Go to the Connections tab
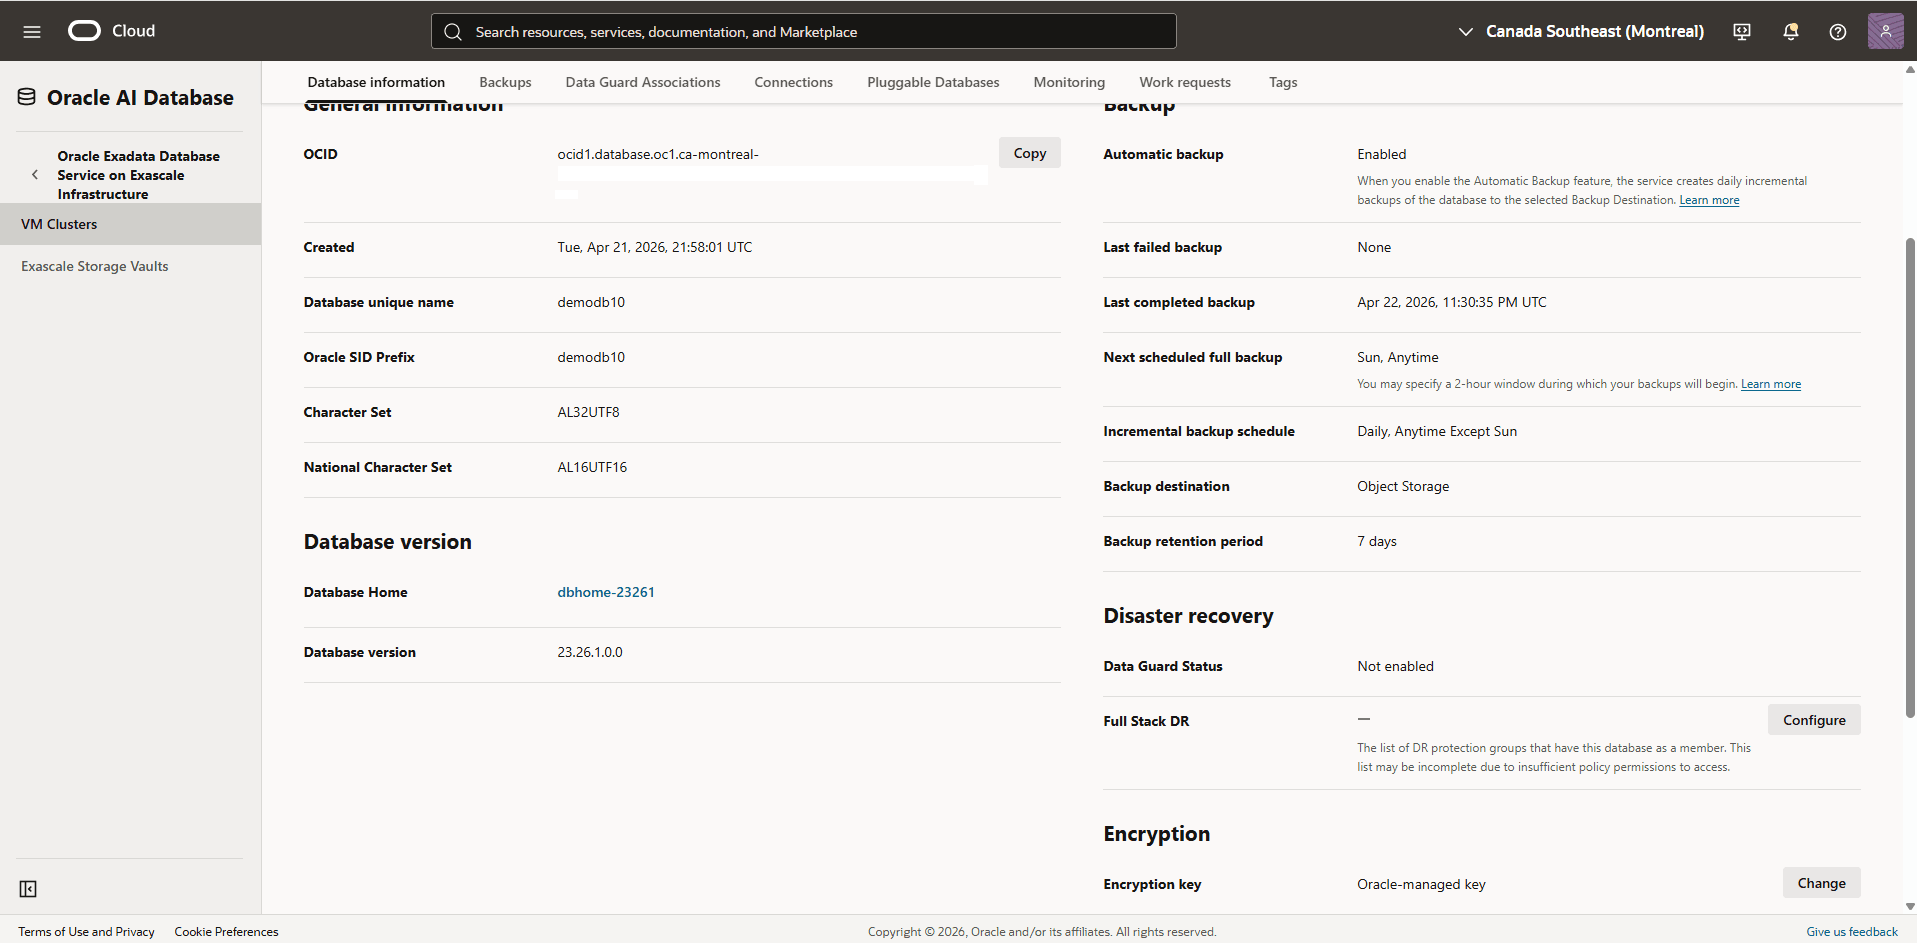Image resolution: width=1917 pixels, height=943 pixels. pyautogui.click(x=794, y=82)
